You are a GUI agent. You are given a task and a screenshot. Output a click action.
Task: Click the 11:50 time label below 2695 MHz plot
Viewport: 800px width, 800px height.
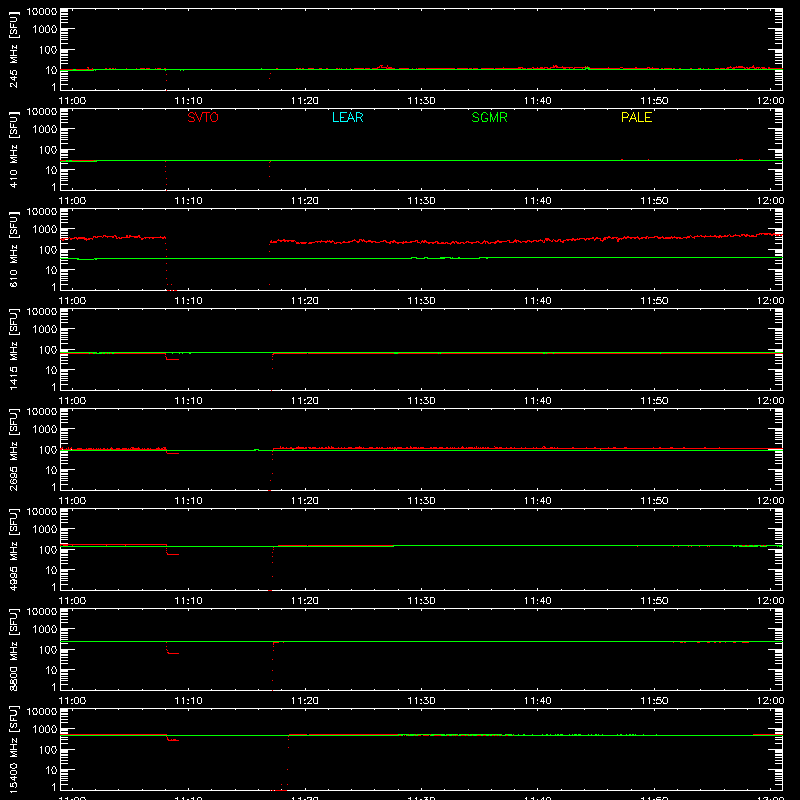point(654,501)
